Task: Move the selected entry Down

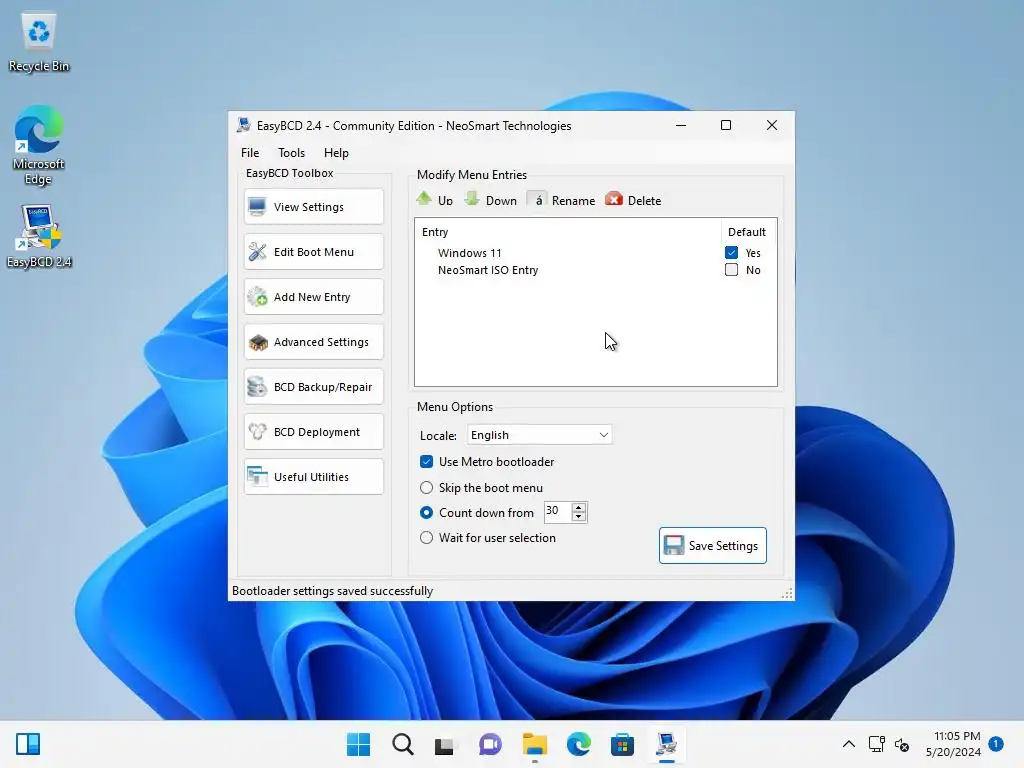Action: click(490, 200)
